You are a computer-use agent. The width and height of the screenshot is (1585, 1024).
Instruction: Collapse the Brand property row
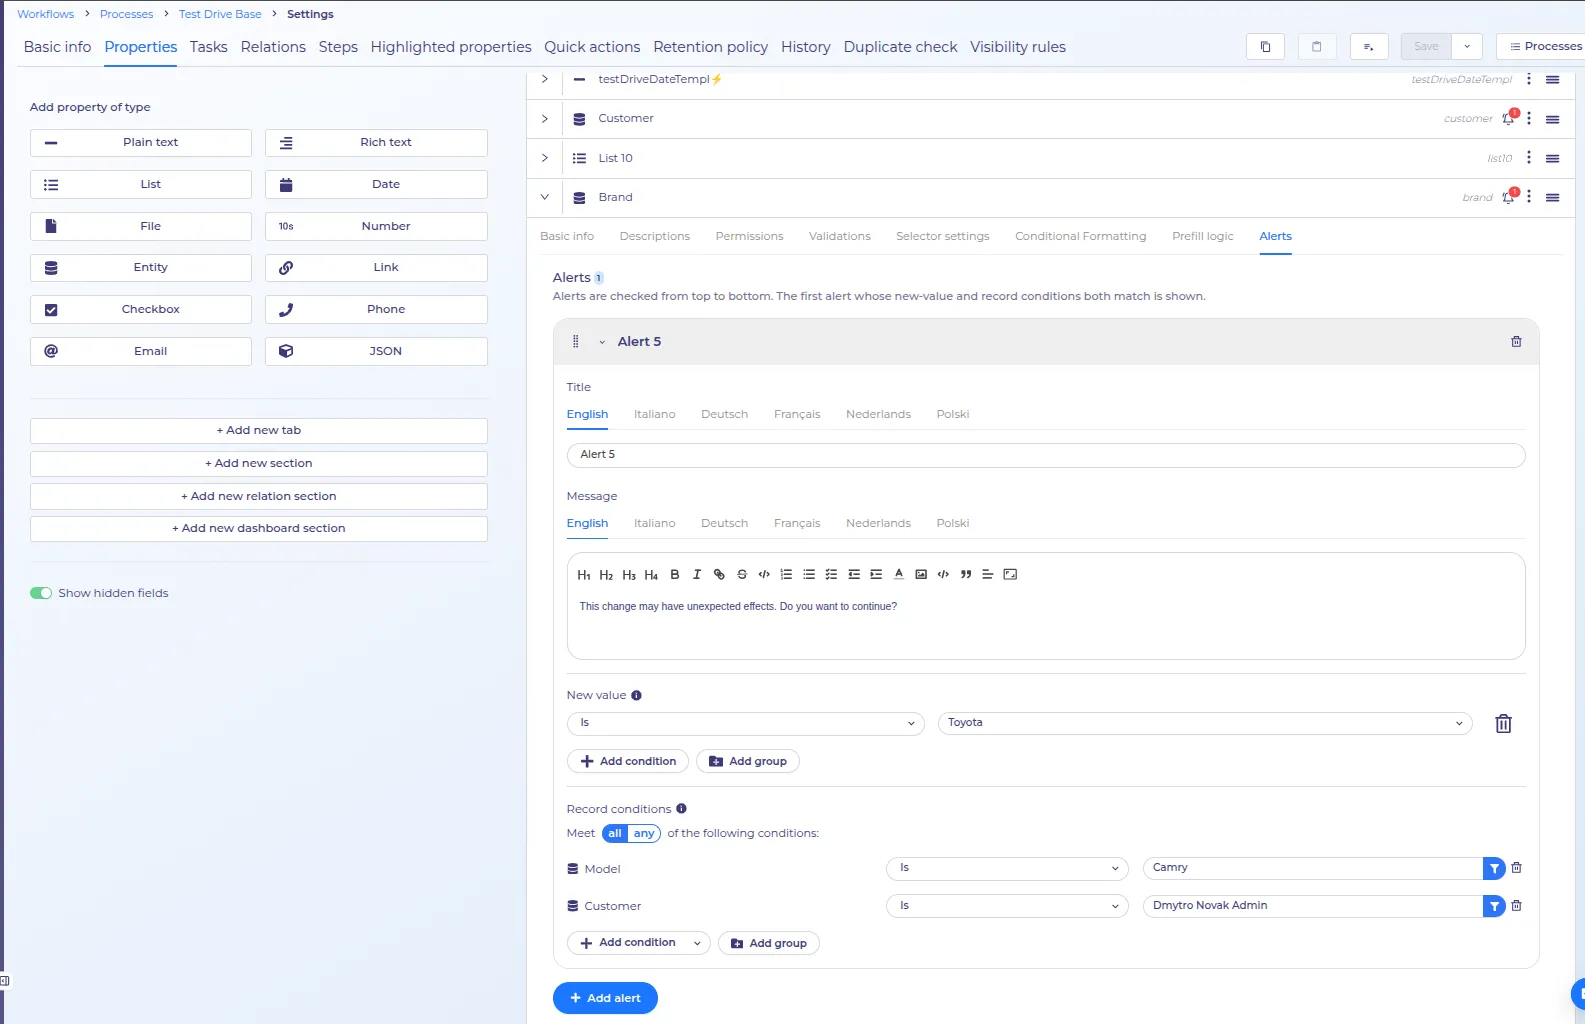pyautogui.click(x=545, y=197)
